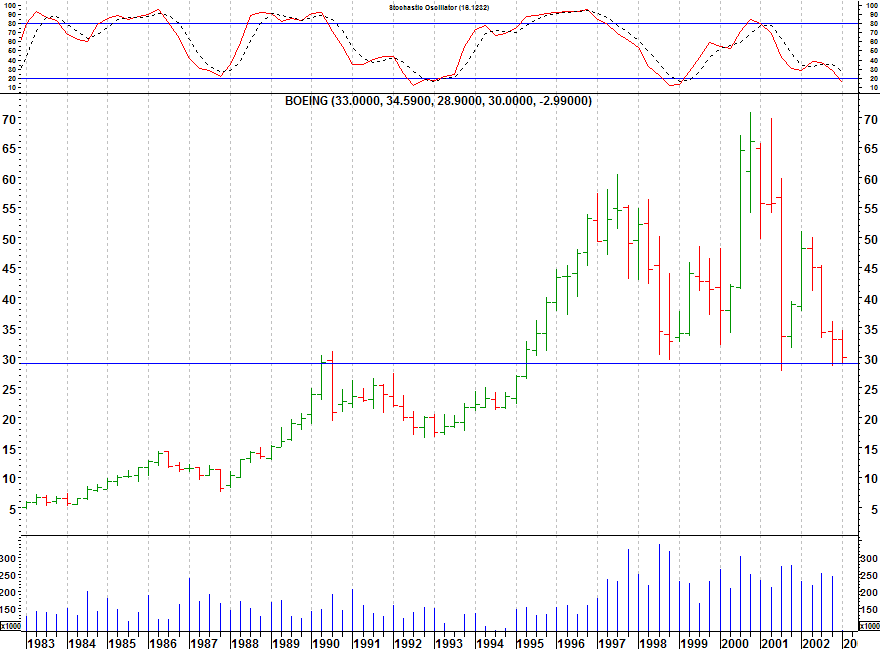Select the 1997 year label on time axis

(x=612, y=643)
